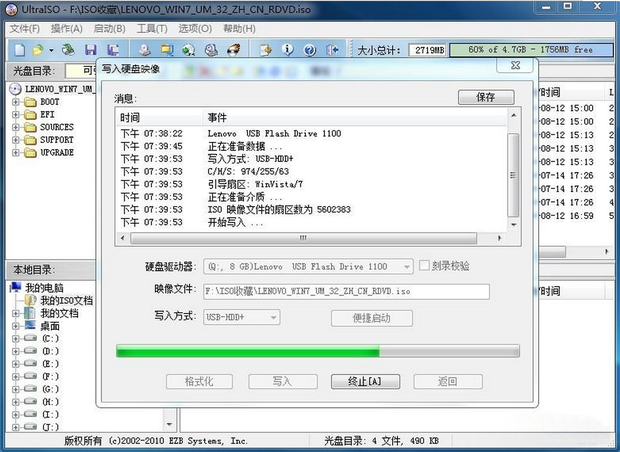620x452 pixels.
Task: Select the (E:) drive in local tree
Action: tap(50, 364)
